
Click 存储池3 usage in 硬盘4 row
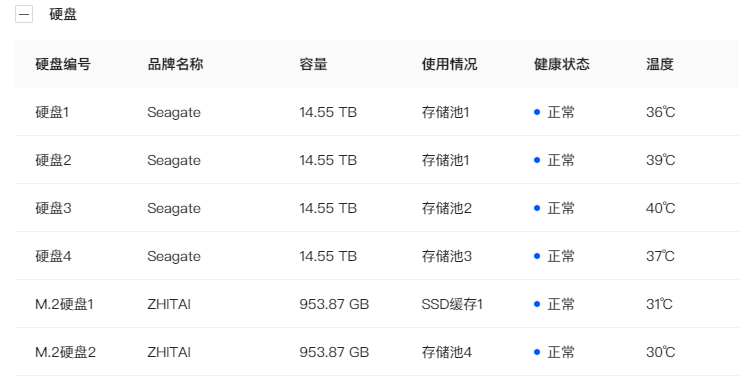pyautogui.click(x=447, y=256)
